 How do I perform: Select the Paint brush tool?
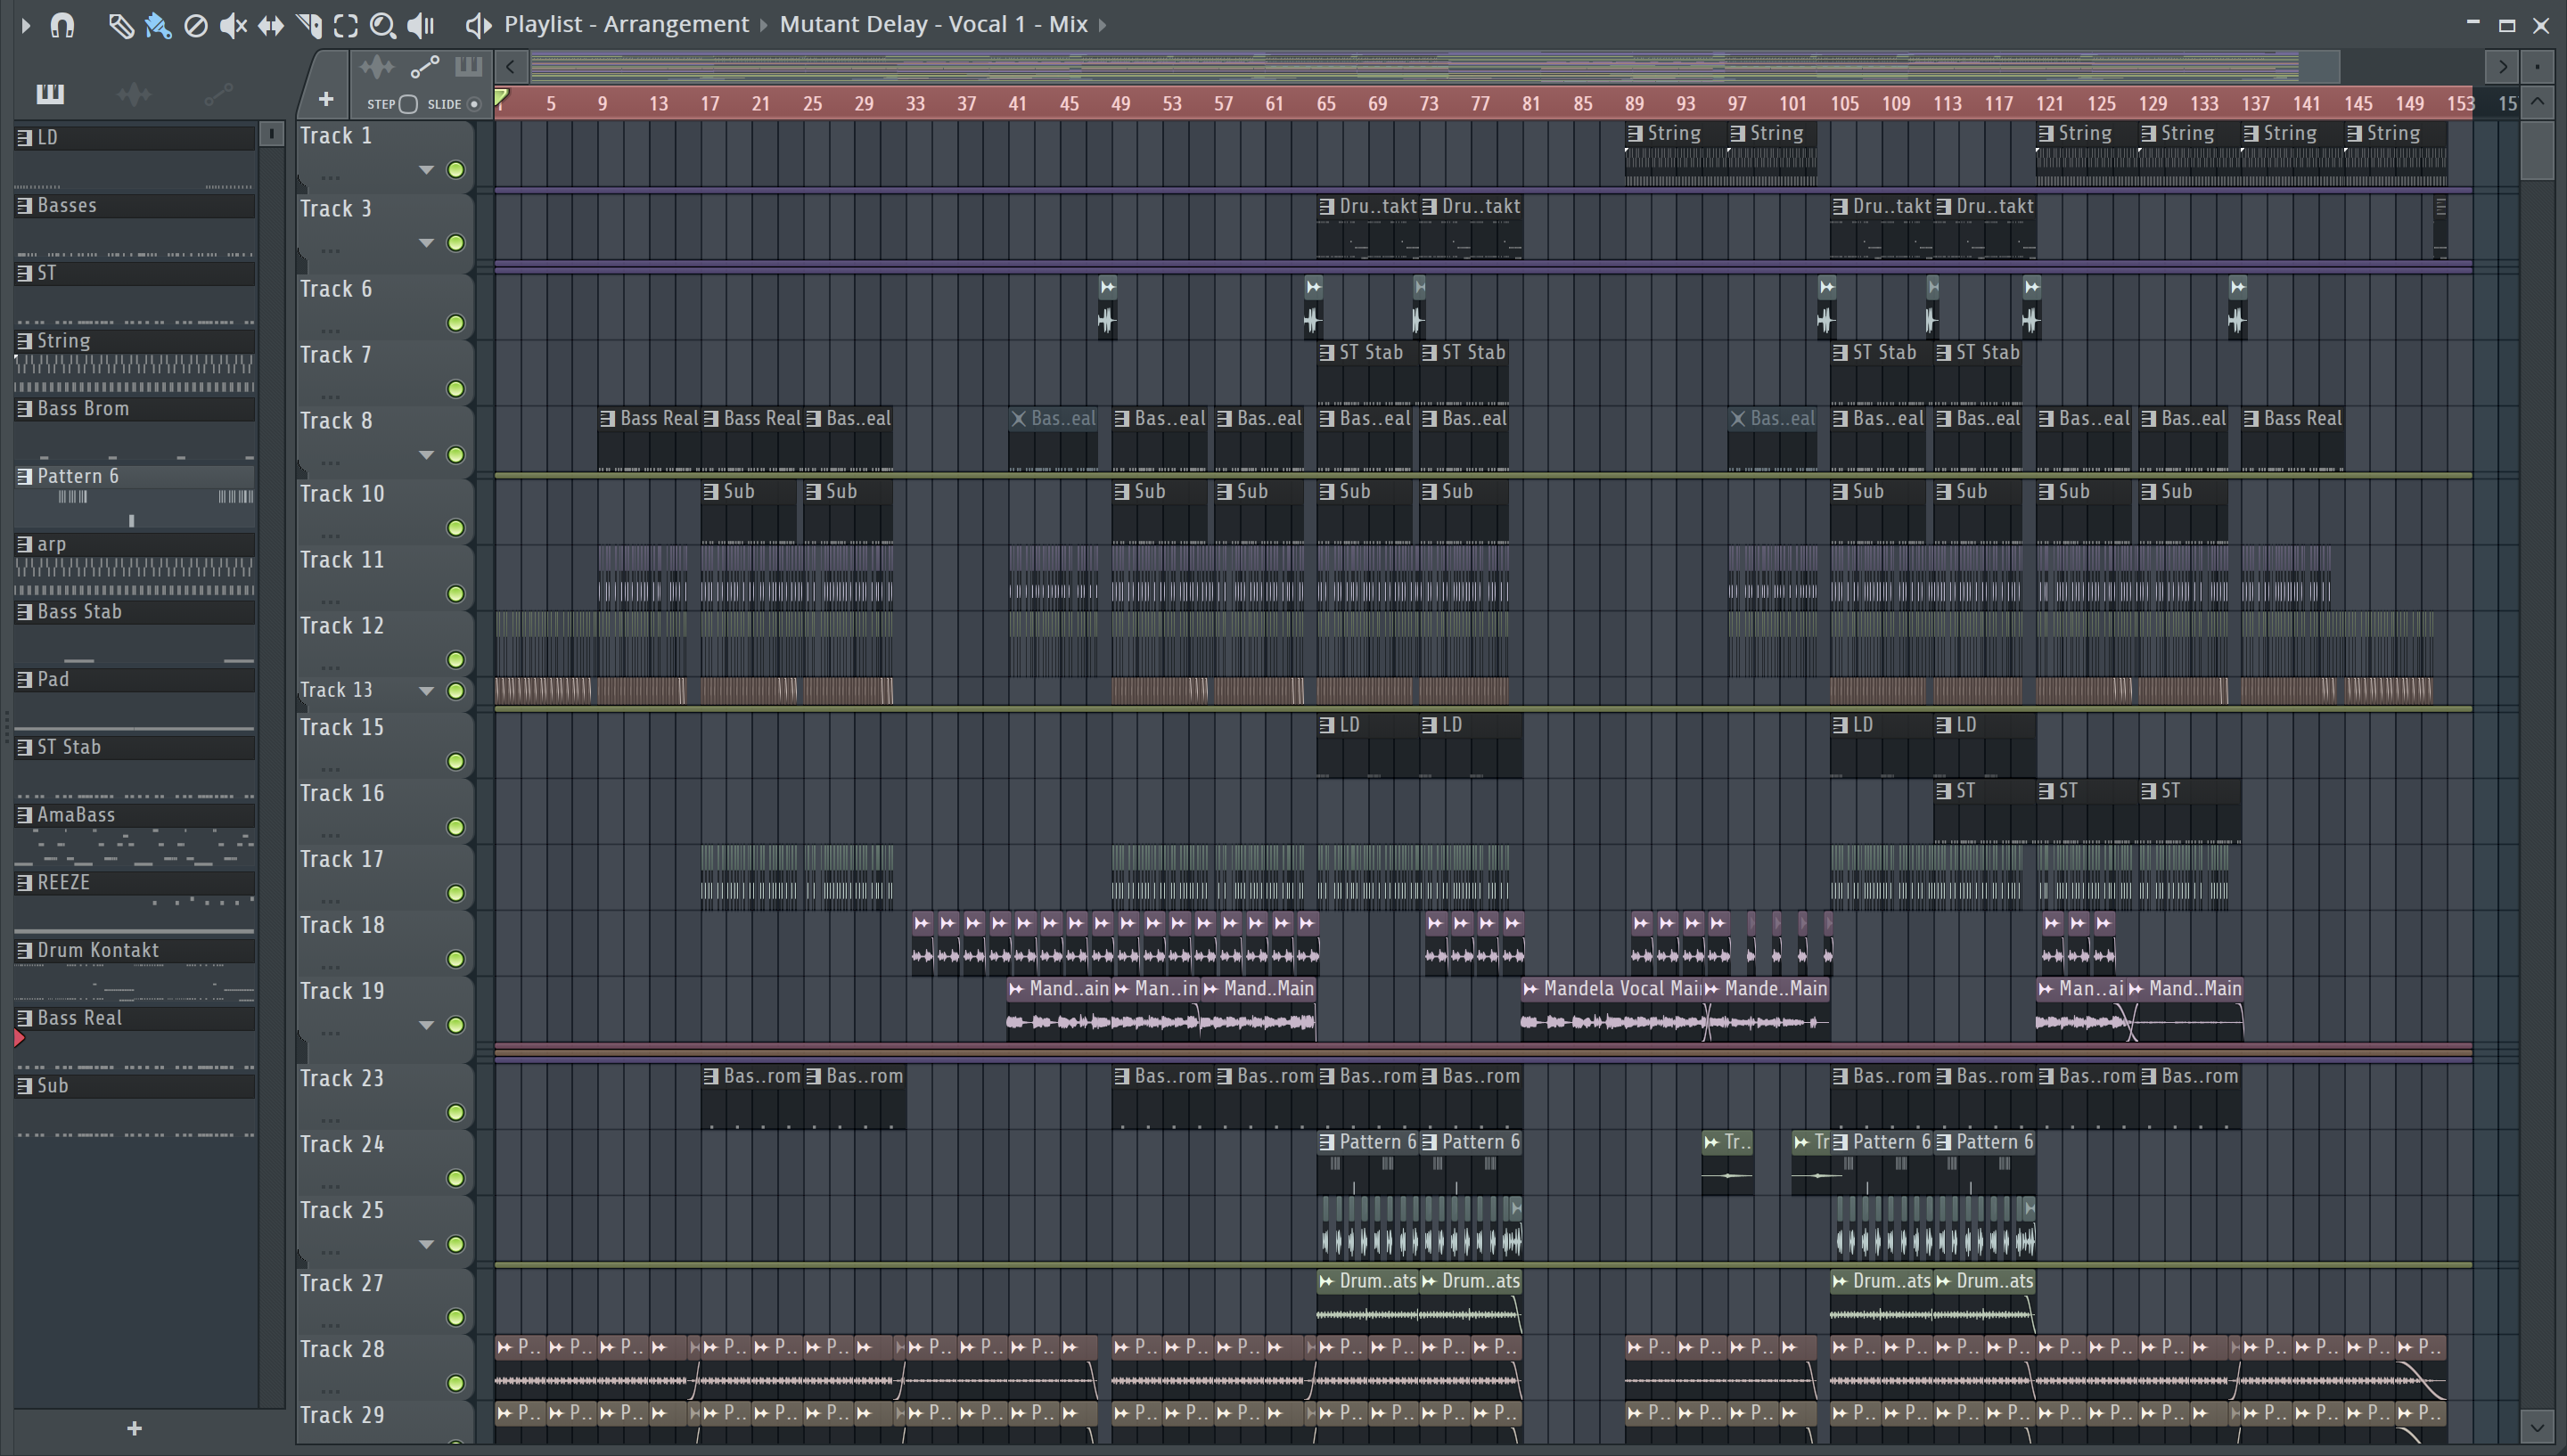(158, 25)
